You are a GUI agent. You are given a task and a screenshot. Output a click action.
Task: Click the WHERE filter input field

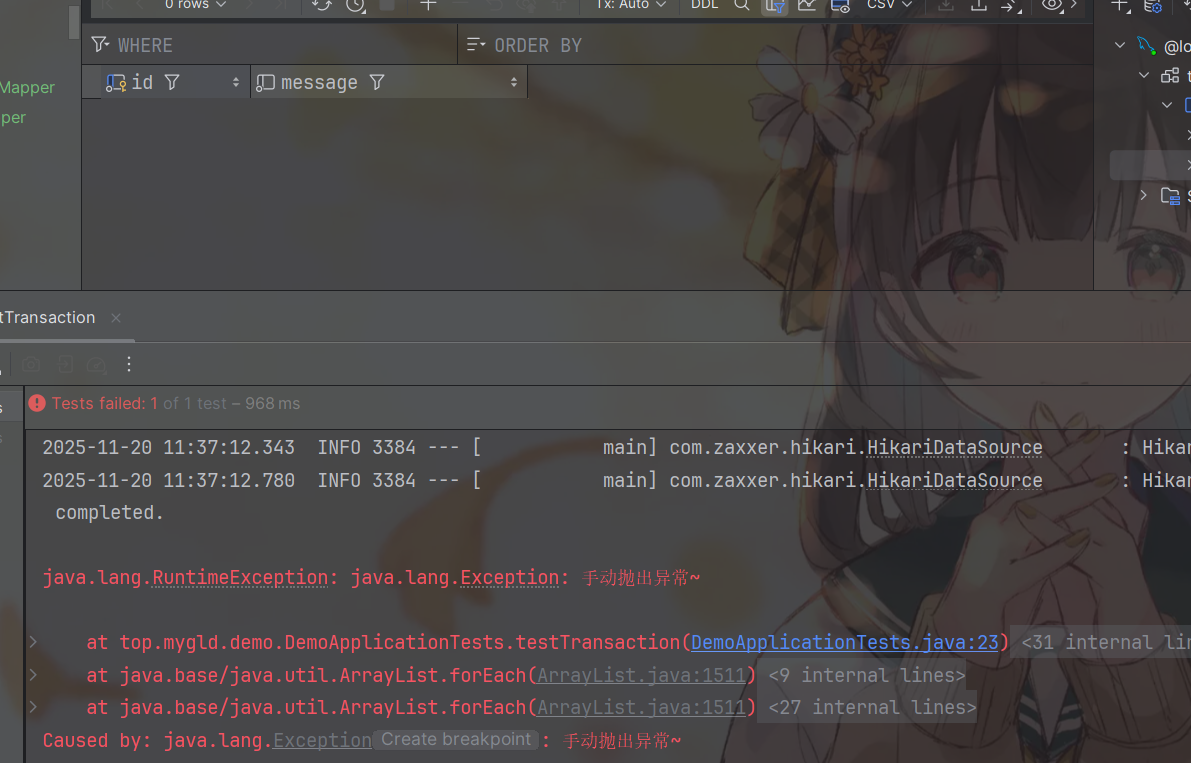pyautogui.click(x=280, y=45)
